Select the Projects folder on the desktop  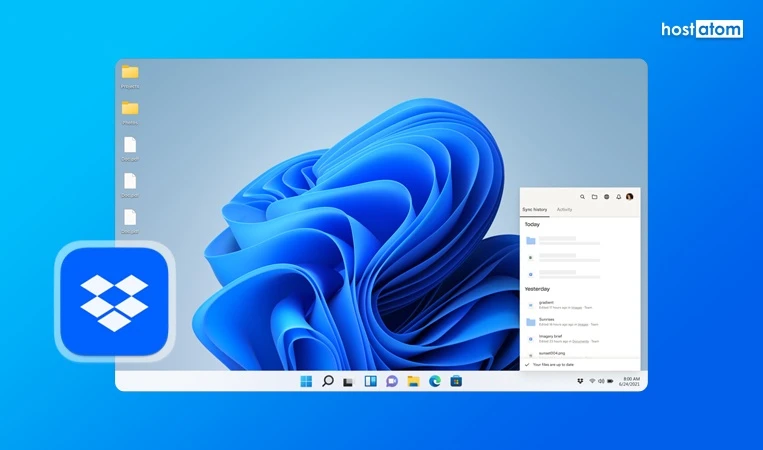coord(130,77)
